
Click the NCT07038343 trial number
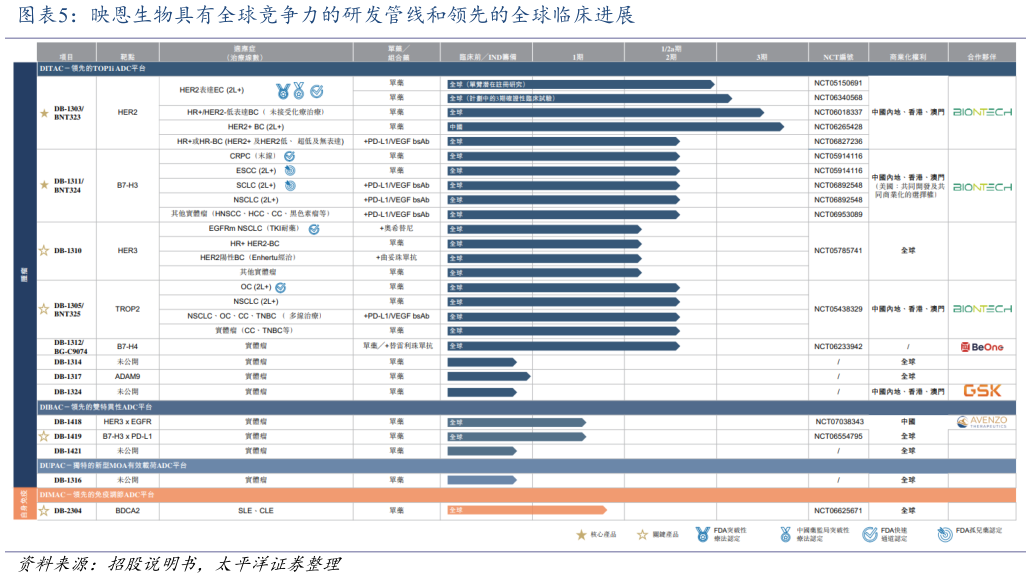(836, 422)
